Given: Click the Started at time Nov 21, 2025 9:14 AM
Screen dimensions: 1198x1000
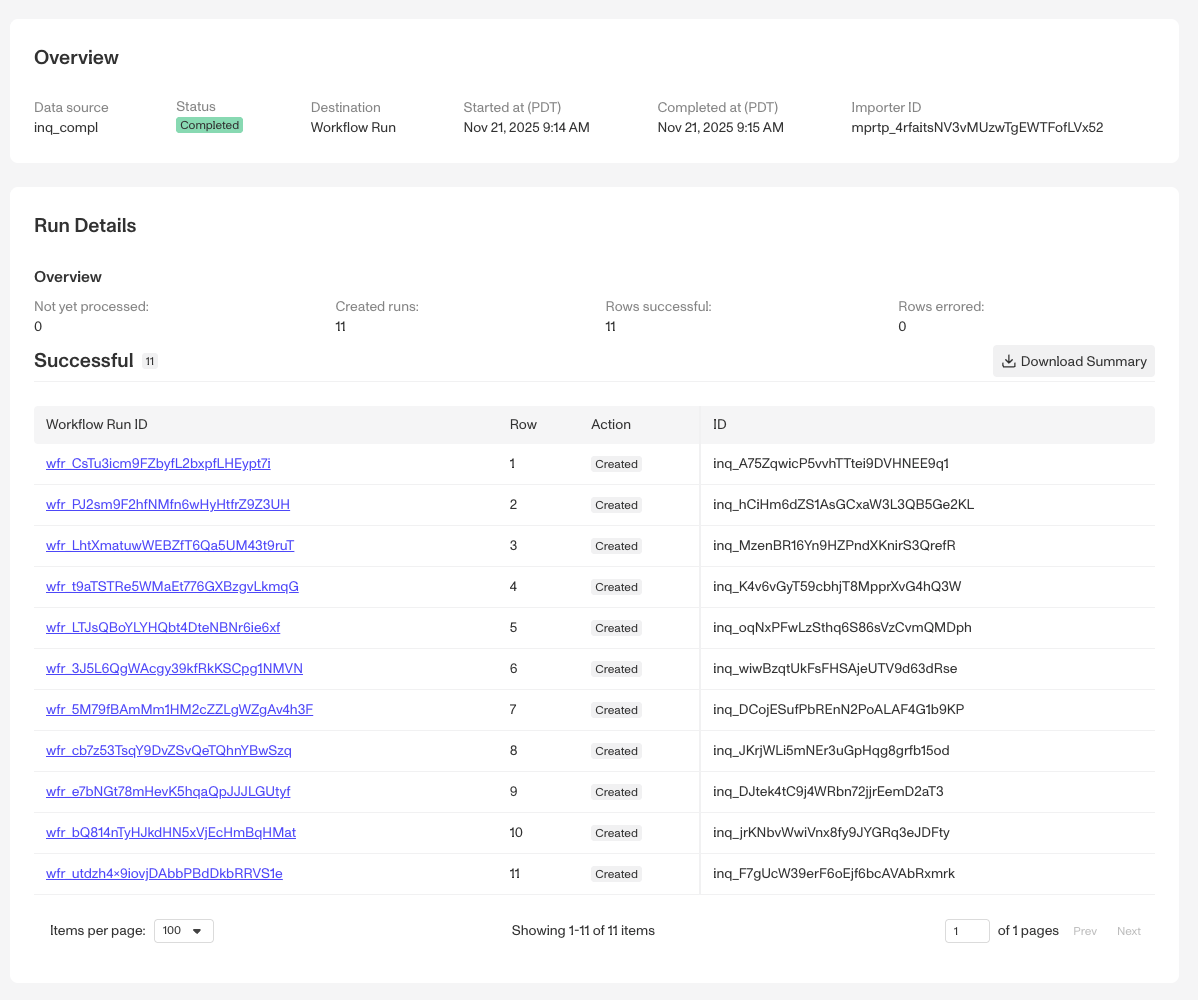Looking at the screenshot, I should click(526, 128).
